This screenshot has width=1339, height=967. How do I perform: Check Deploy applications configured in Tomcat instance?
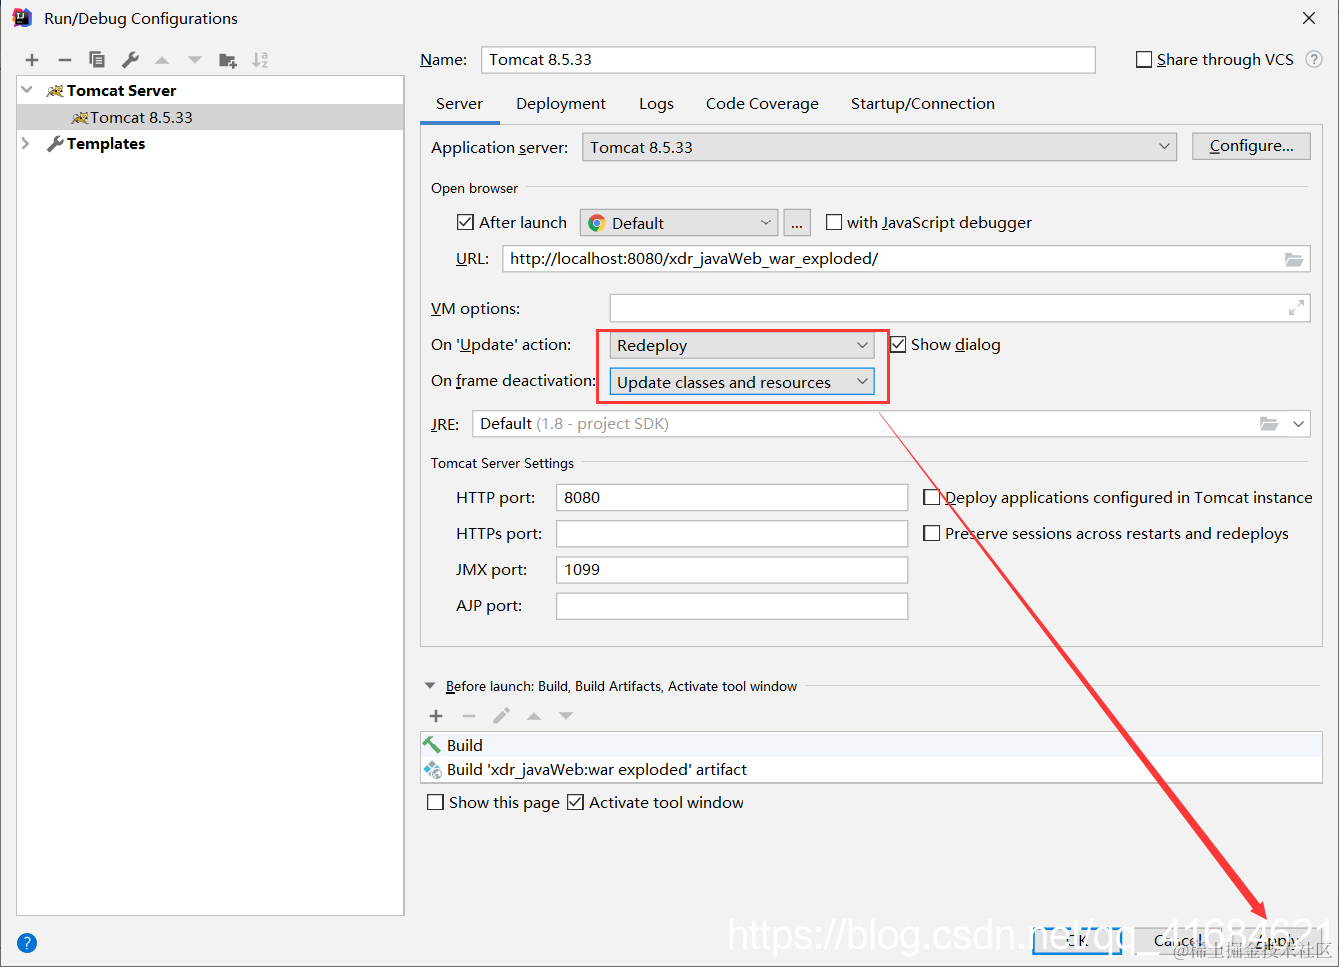click(x=931, y=497)
